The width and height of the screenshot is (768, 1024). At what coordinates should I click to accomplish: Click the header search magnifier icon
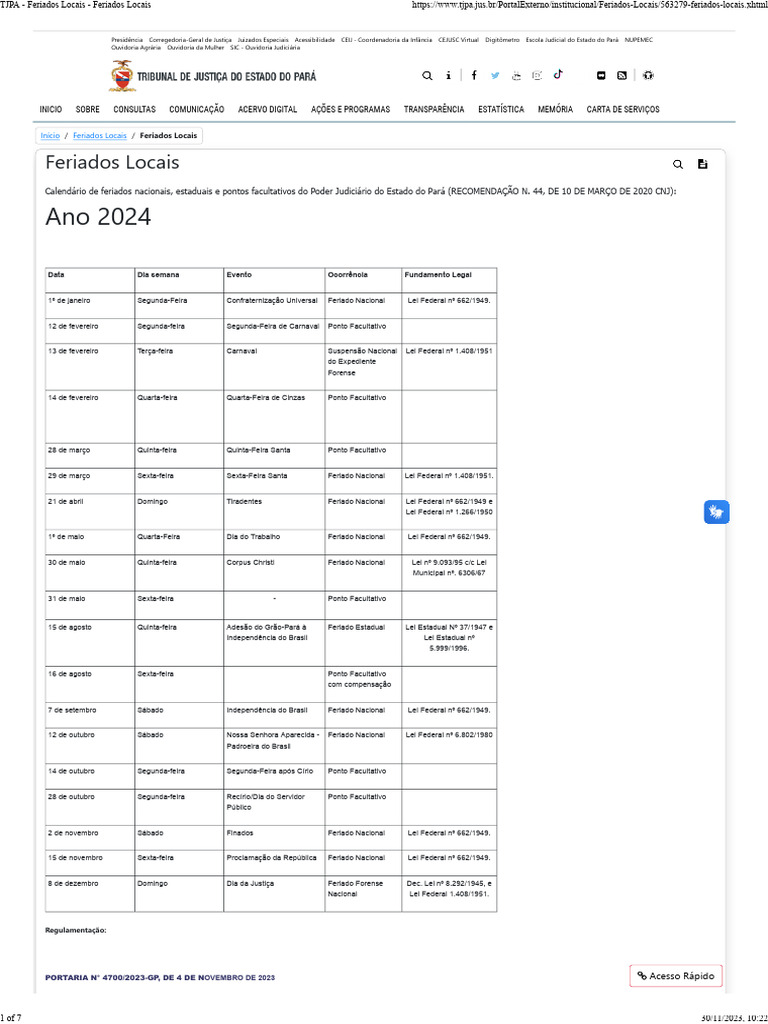point(427,75)
